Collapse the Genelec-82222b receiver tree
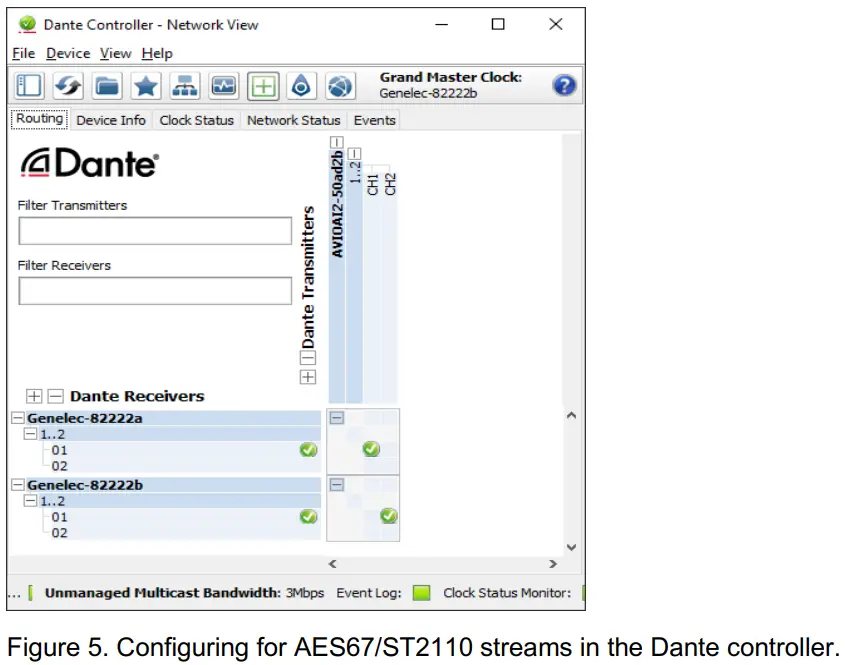The width and height of the screenshot is (845, 665). (18, 484)
